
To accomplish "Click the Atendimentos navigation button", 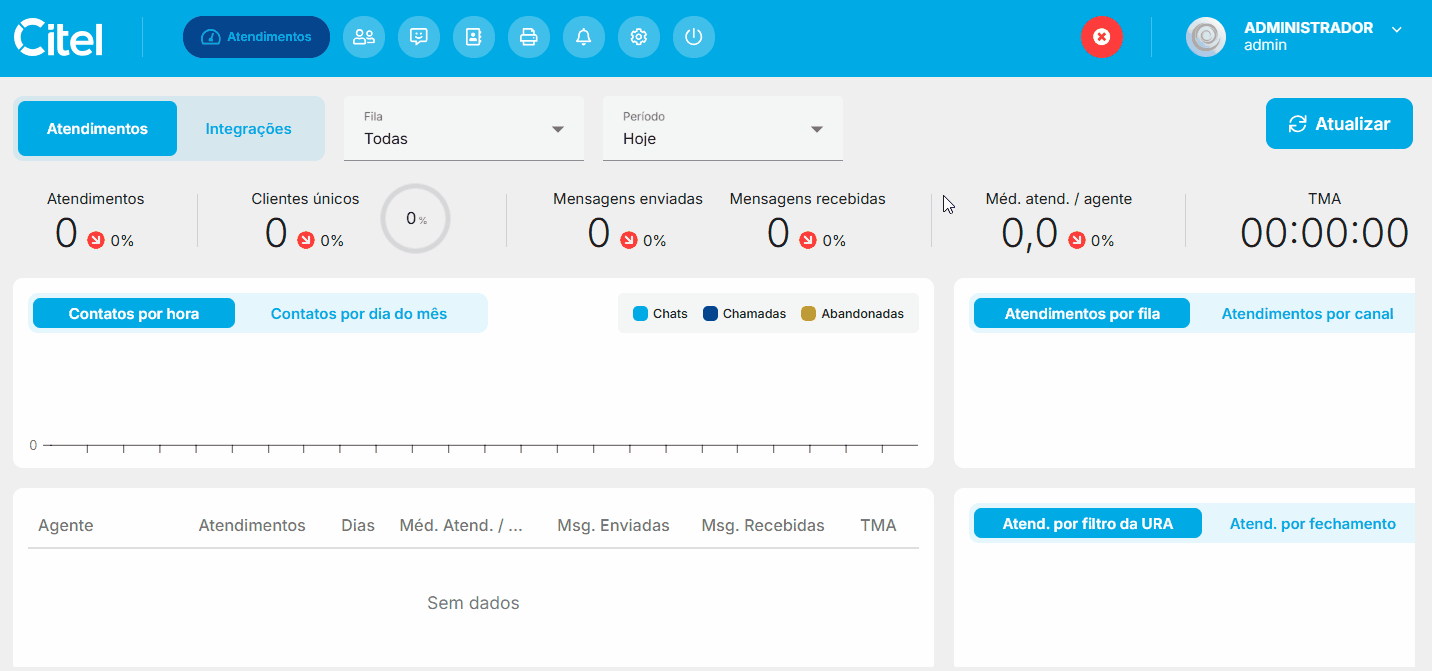I will [x=256, y=37].
